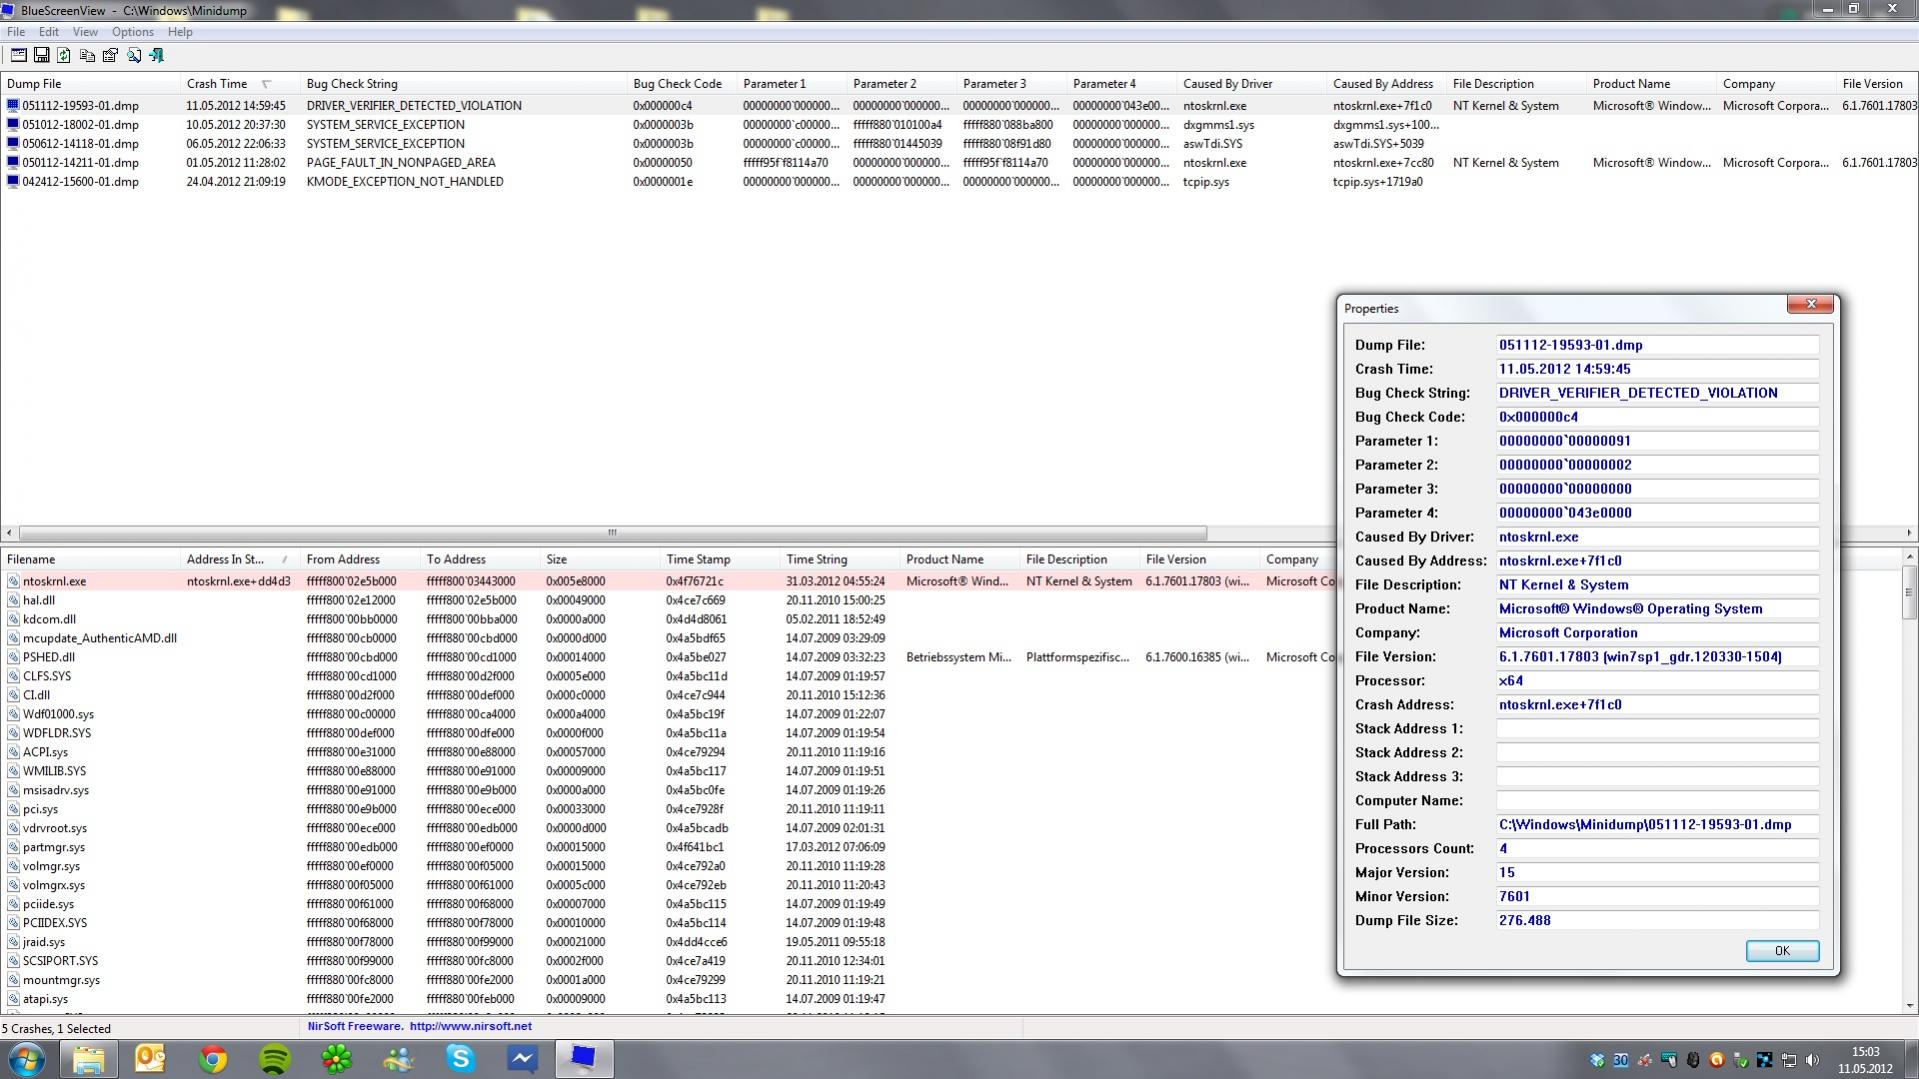Click the File Version field in Properties

point(1657,657)
